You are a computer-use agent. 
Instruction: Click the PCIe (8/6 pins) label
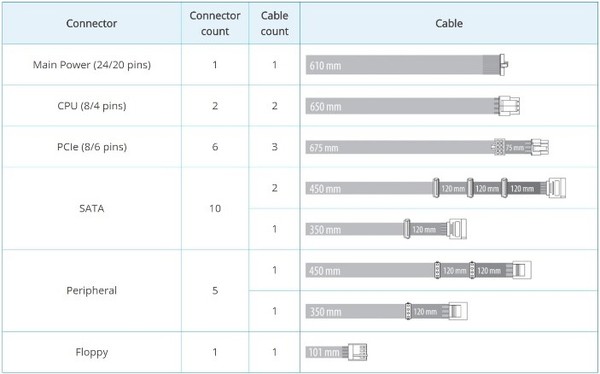[92, 147]
